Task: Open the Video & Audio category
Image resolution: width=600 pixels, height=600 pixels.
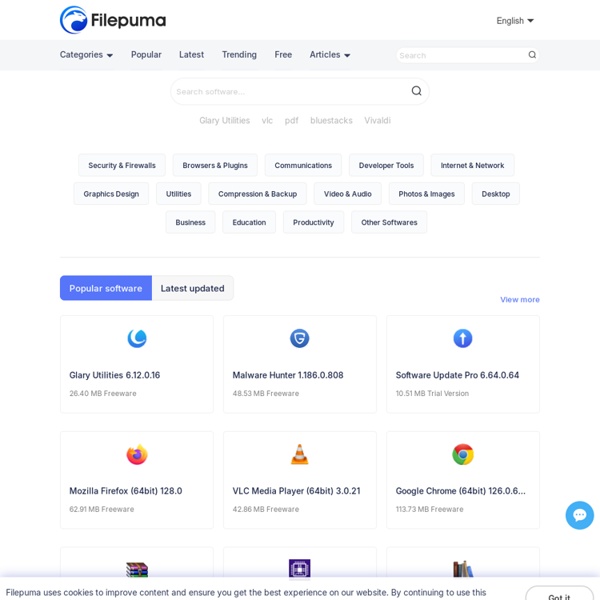Action: pyautogui.click(x=347, y=194)
